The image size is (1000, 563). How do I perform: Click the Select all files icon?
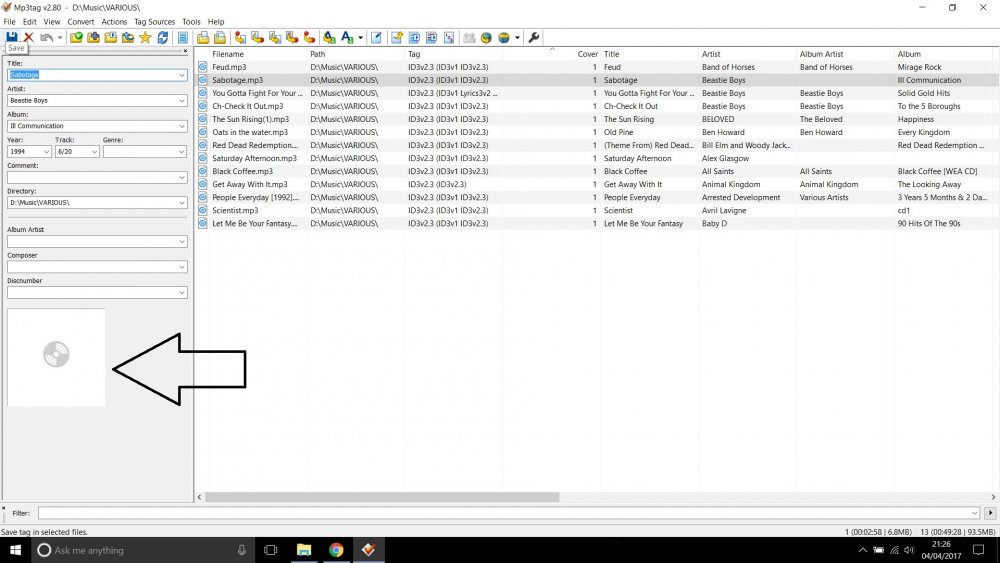pos(182,38)
